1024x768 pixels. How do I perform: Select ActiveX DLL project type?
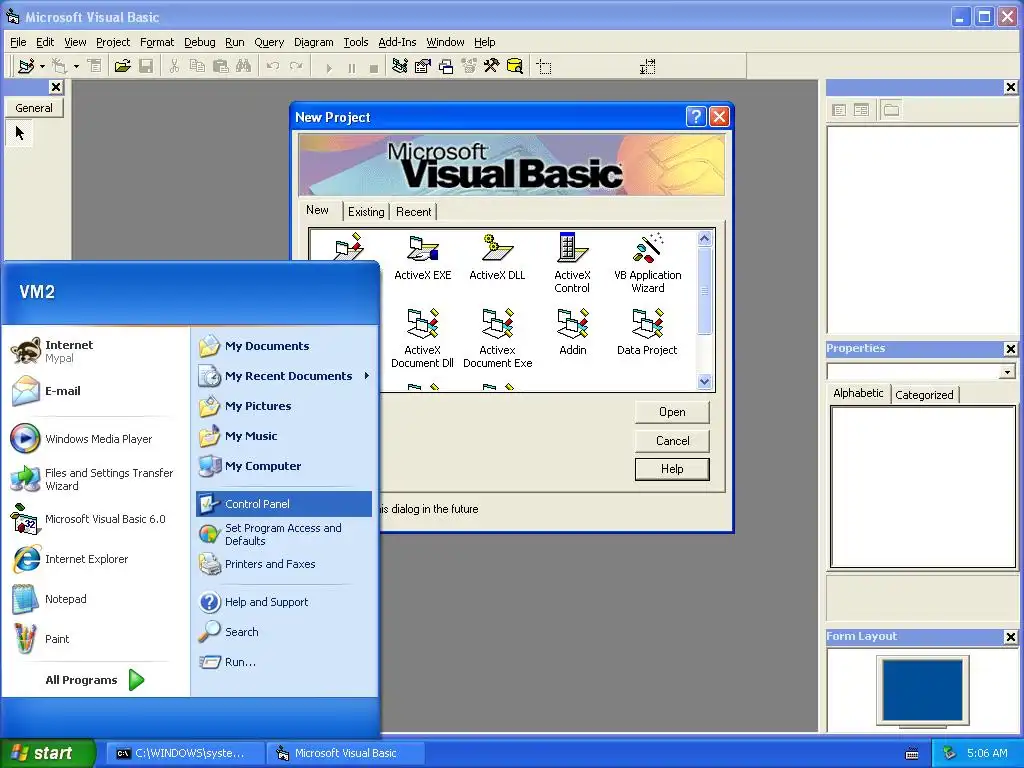[x=497, y=257]
